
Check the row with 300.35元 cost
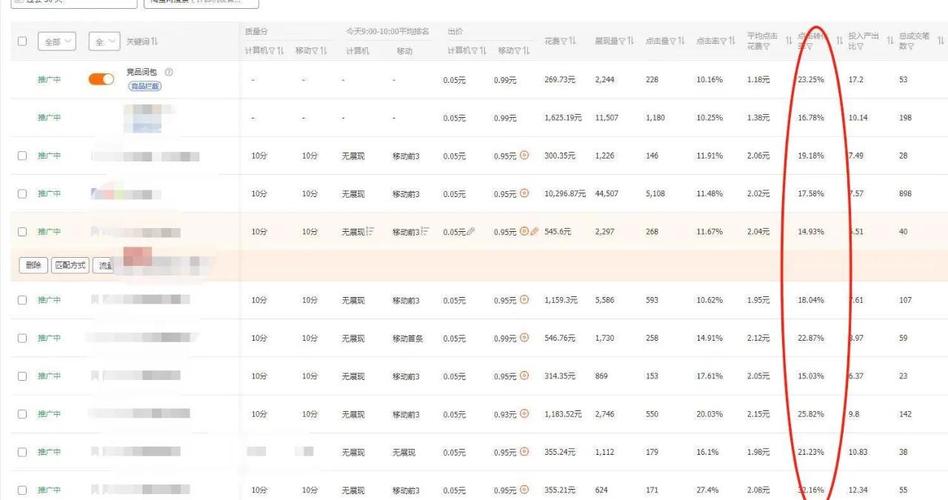point(22,155)
